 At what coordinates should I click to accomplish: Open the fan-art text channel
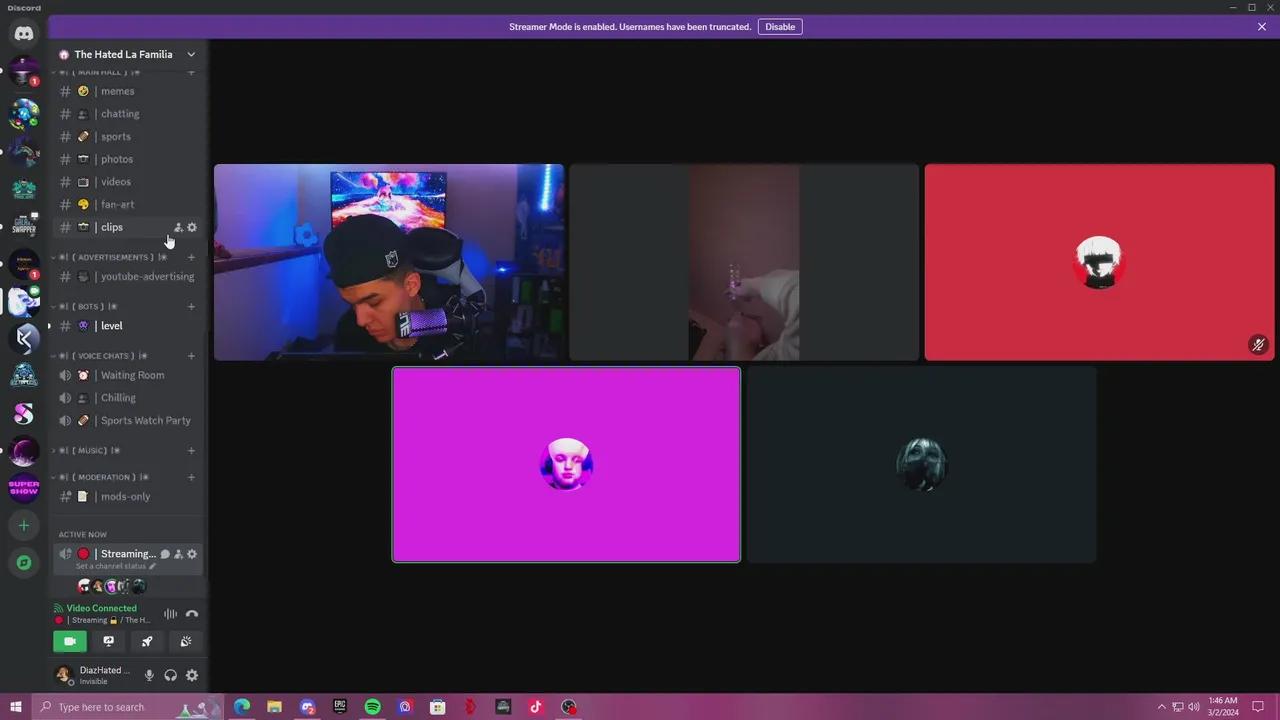point(128,204)
